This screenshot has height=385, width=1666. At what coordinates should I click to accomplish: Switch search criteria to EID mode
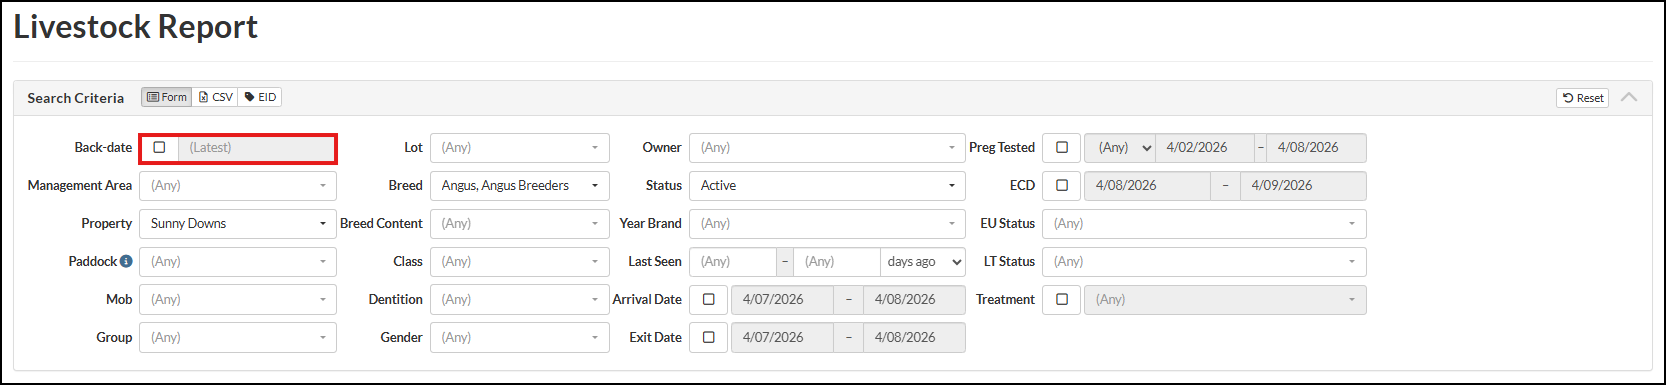[260, 97]
